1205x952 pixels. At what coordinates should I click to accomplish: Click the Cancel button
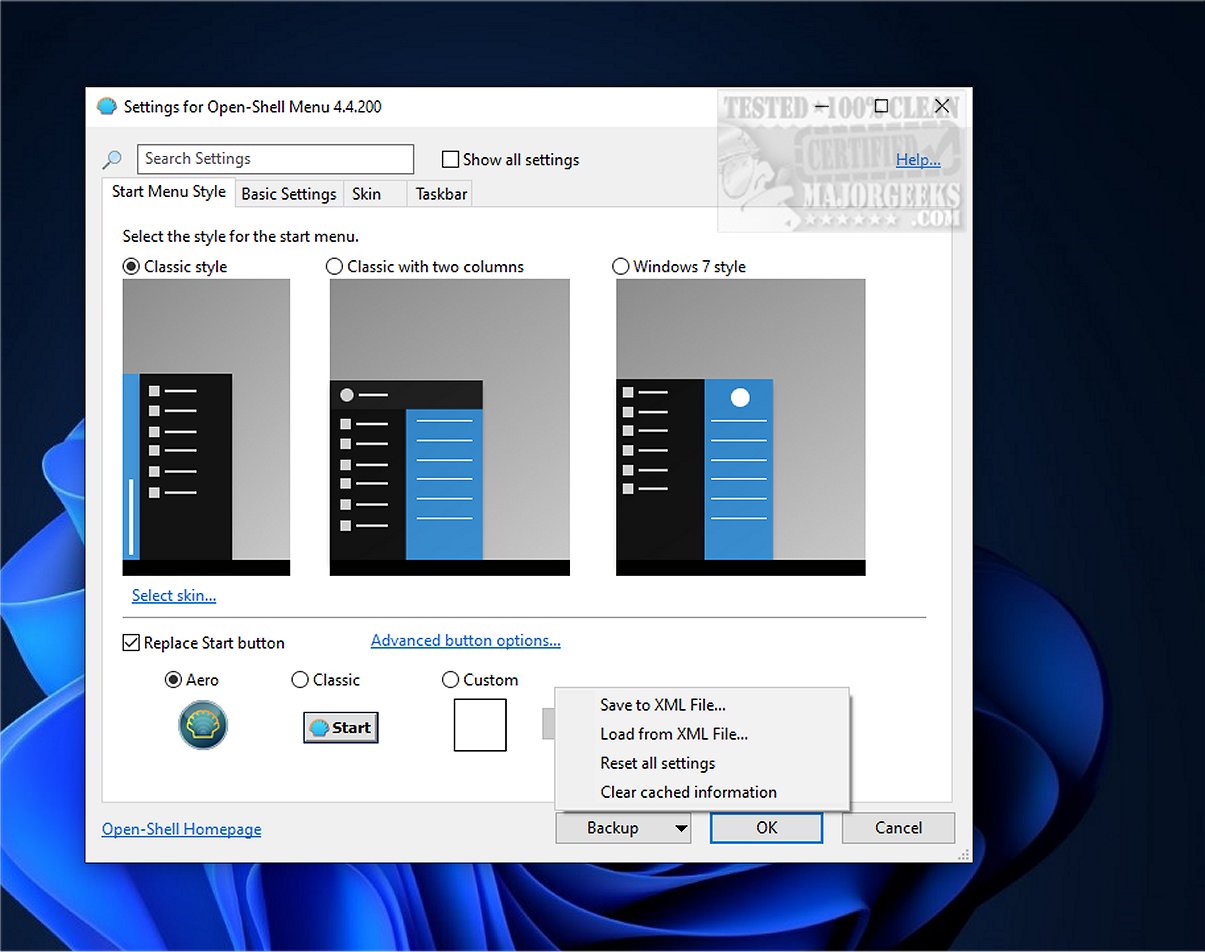click(x=898, y=828)
